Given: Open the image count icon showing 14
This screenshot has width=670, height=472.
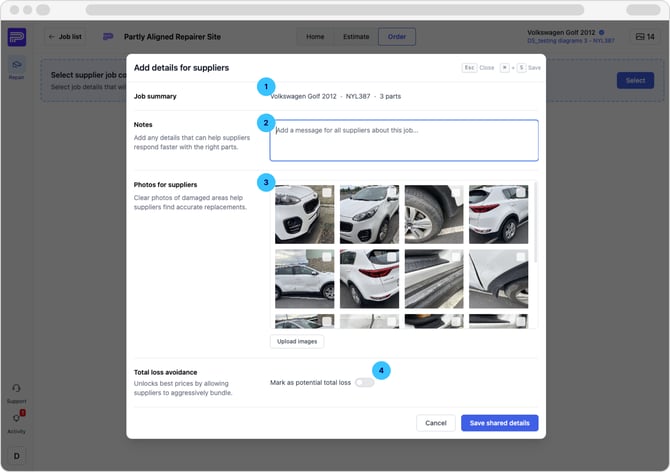Looking at the screenshot, I should [645, 37].
